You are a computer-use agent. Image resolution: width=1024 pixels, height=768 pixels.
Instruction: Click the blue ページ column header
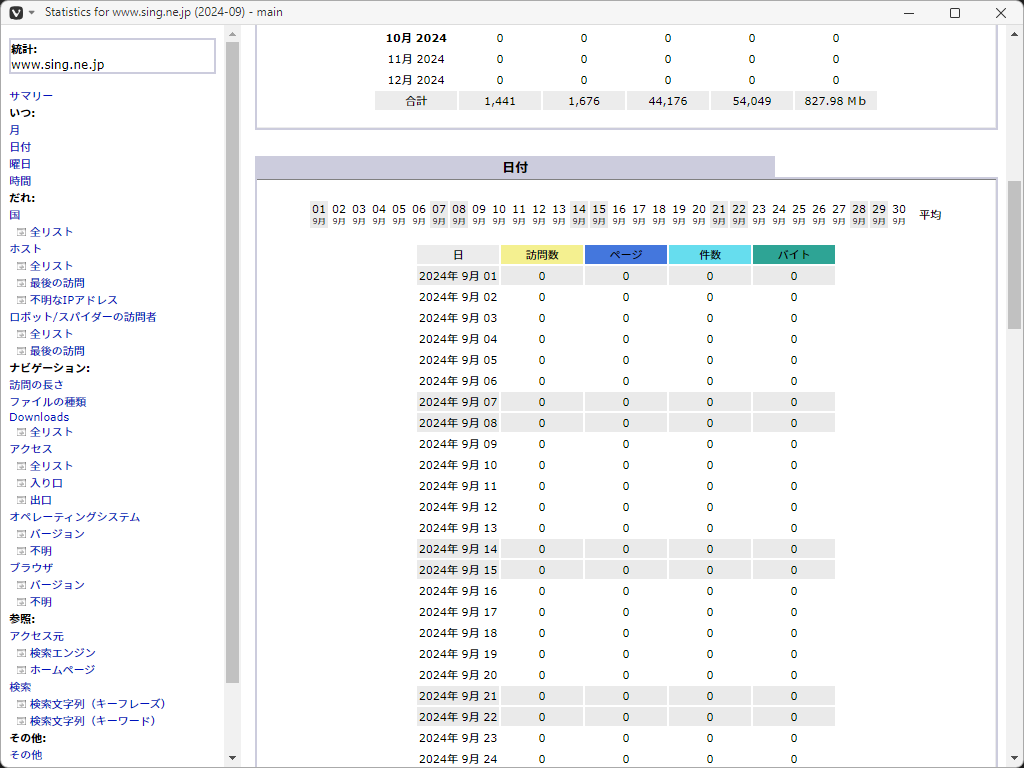[x=626, y=255]
